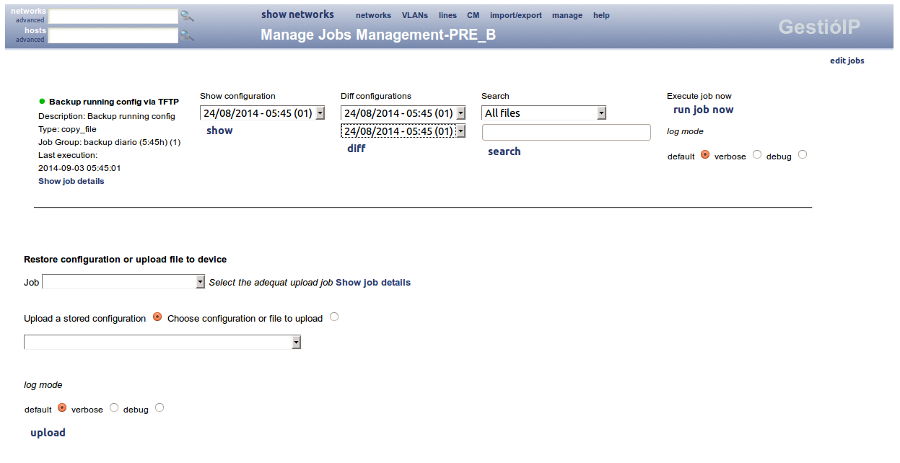The width and height of the screenshot is (900, 463).
Task: Open the Search All files dropdown
Action: click(x=544, y=113)
